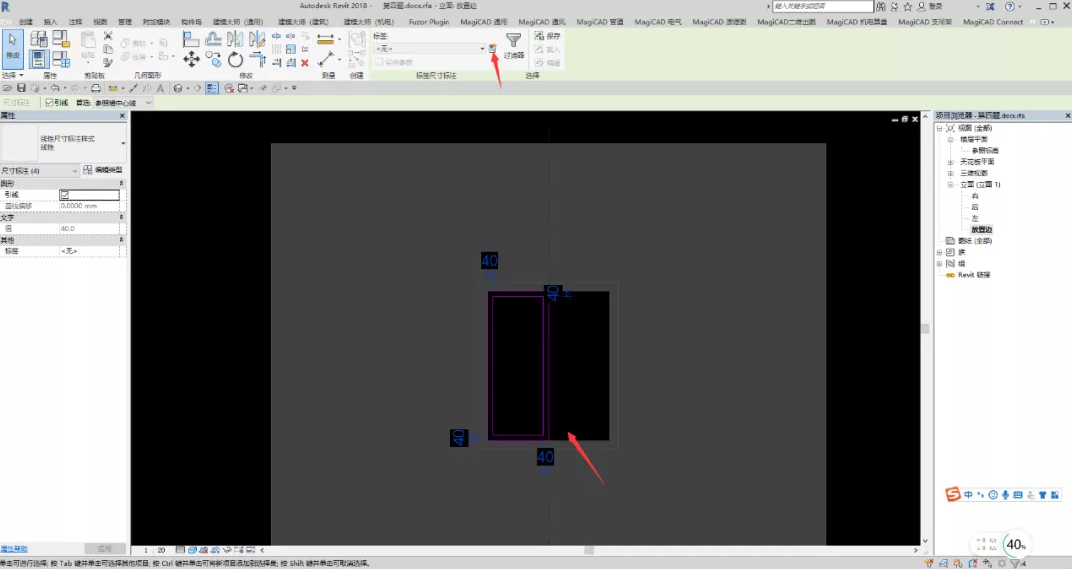Expand the Ceiling Plans tree node
This screenshot has height=569, width=1072.
click(950, 162)
